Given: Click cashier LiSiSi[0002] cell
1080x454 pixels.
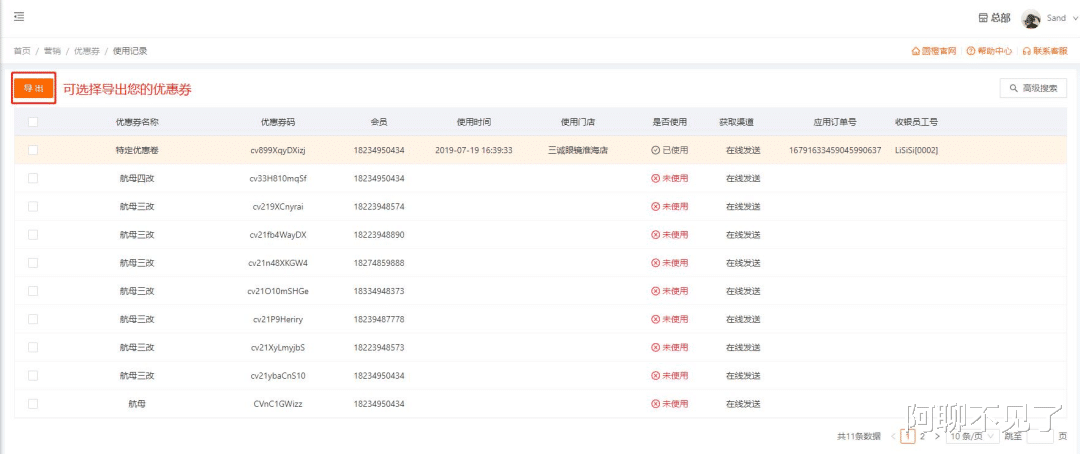Looking at the screenshot, I should click(916, 150).
